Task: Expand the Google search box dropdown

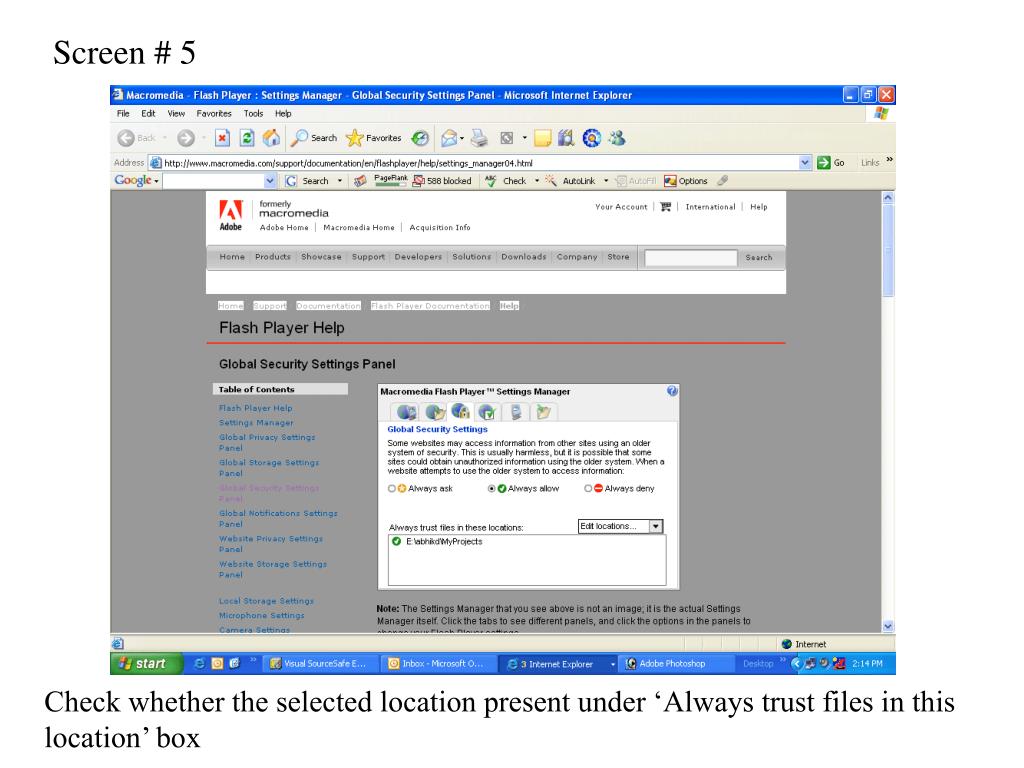Action: 270,181
